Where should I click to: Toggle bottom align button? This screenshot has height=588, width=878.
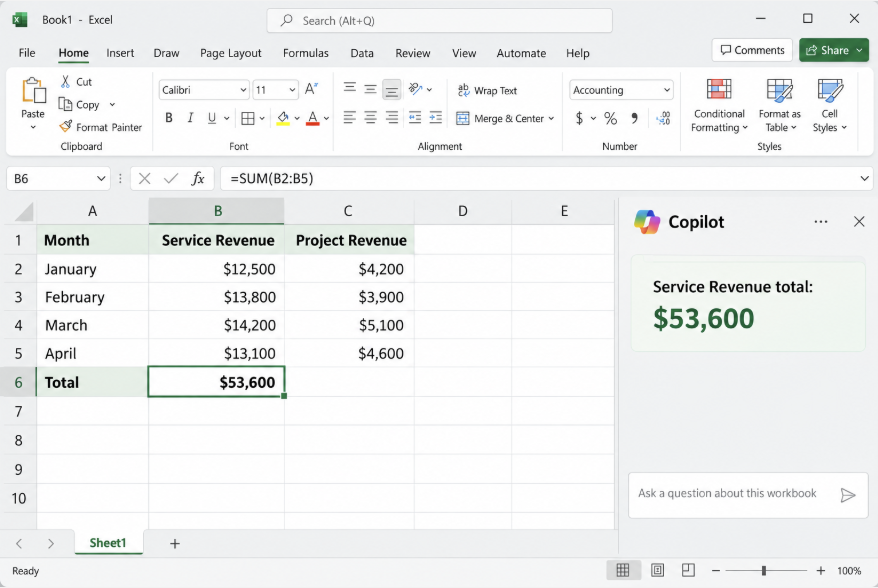point(391,89)
